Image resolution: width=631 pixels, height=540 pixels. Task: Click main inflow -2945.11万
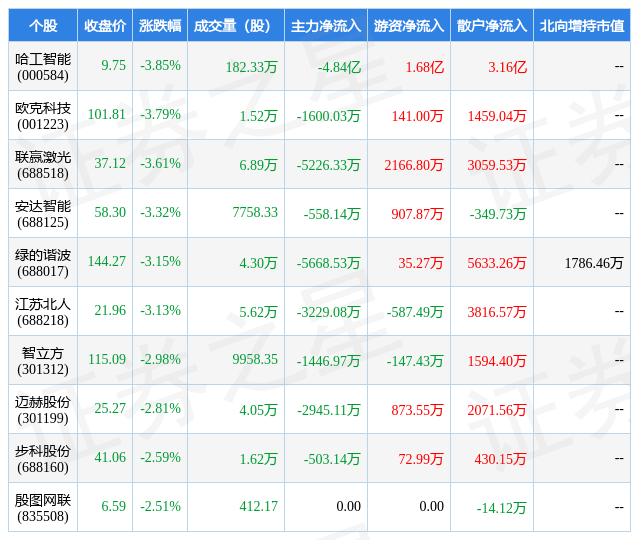tap(328, 410)
